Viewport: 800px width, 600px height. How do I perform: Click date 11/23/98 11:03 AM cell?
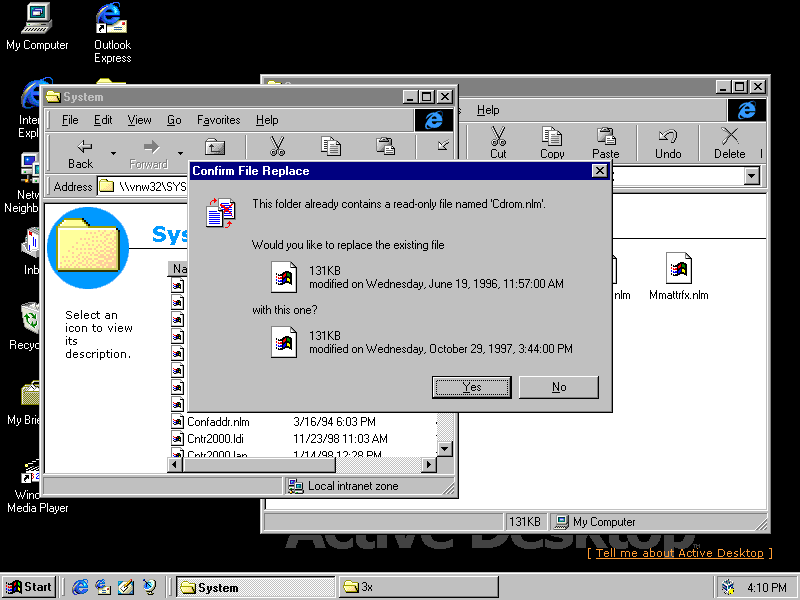click(340, 439)
